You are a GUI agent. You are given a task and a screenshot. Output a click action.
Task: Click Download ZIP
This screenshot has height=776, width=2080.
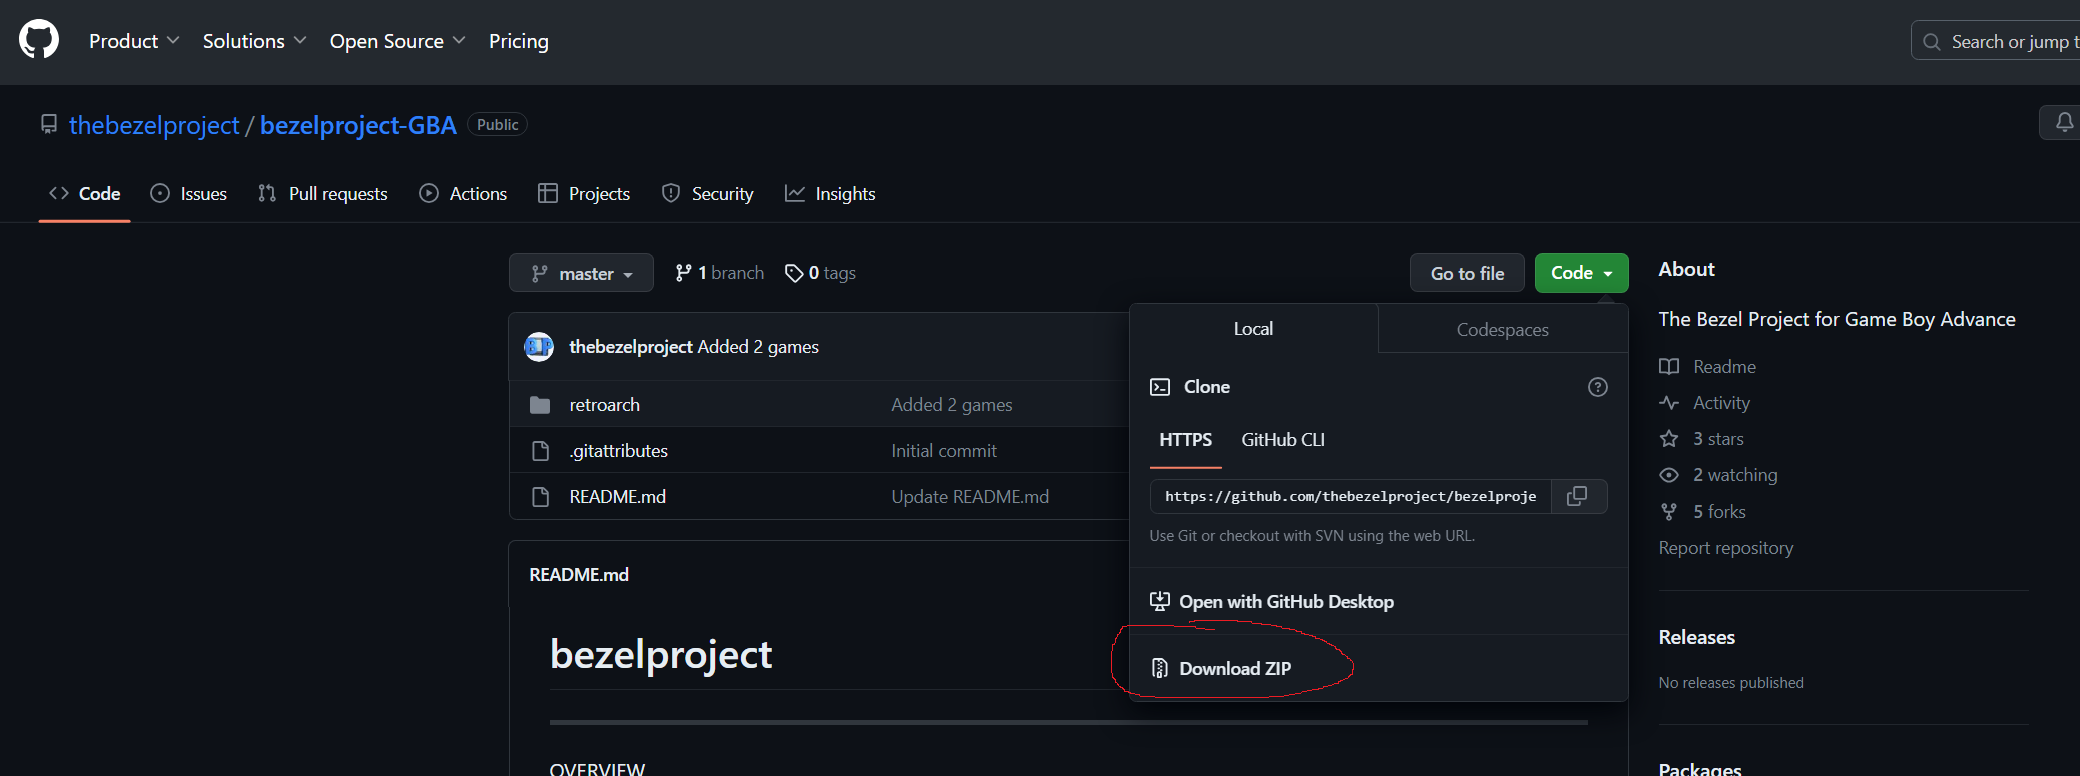click(x=1235, y=668)
